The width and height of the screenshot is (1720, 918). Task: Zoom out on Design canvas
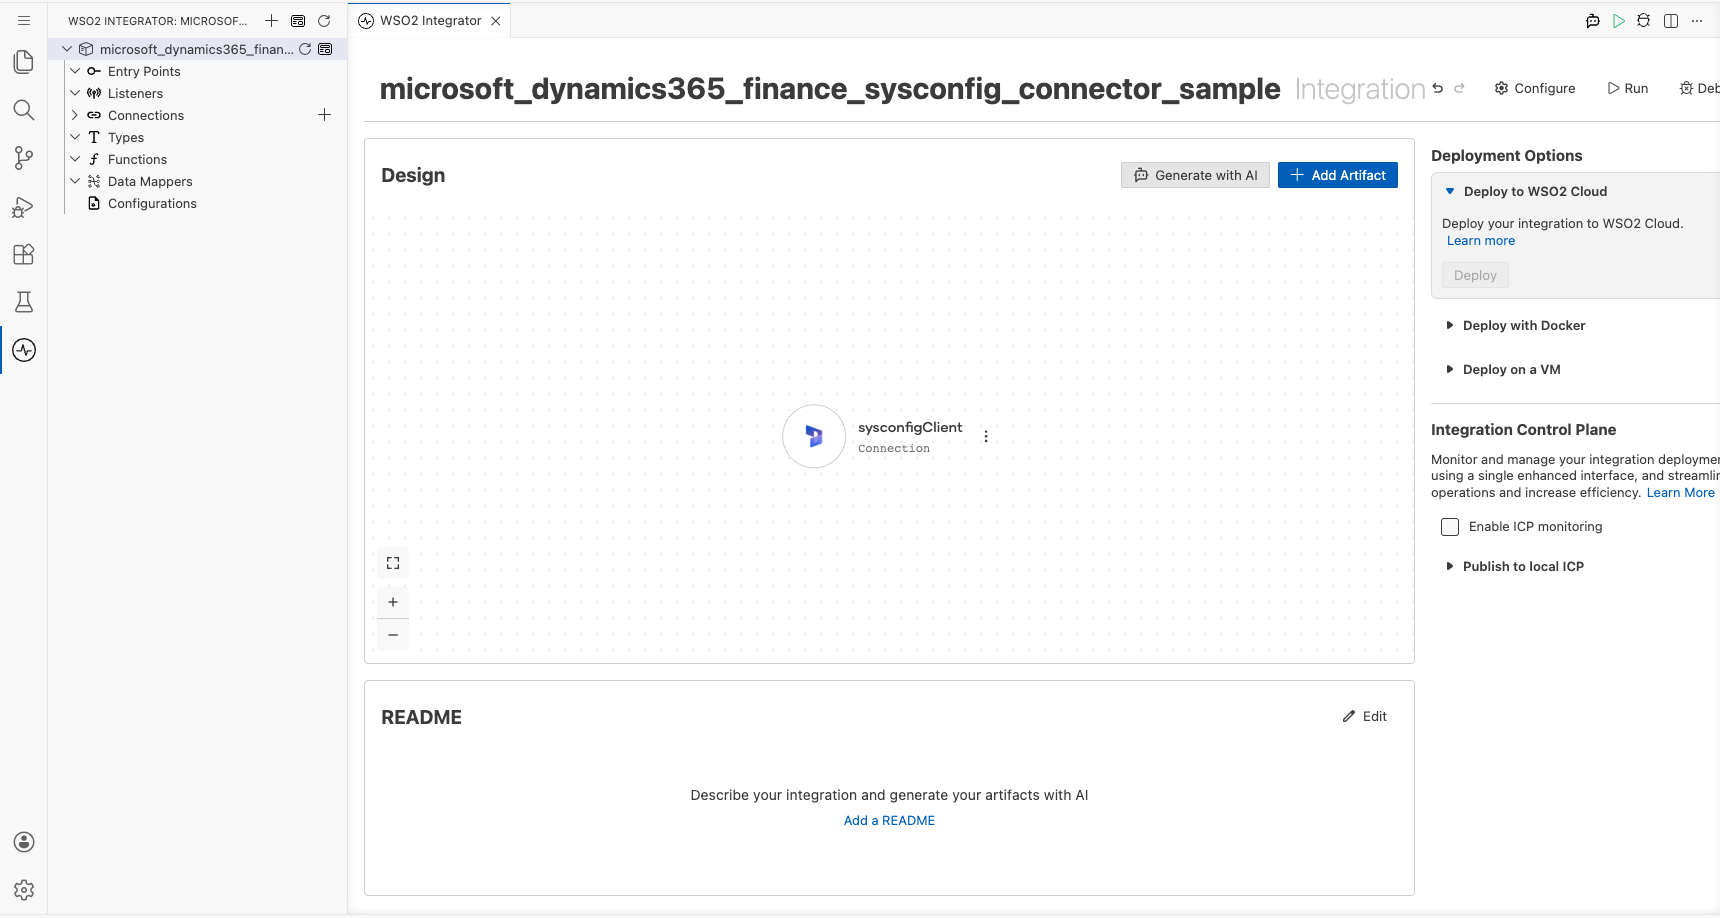[393, 635]
